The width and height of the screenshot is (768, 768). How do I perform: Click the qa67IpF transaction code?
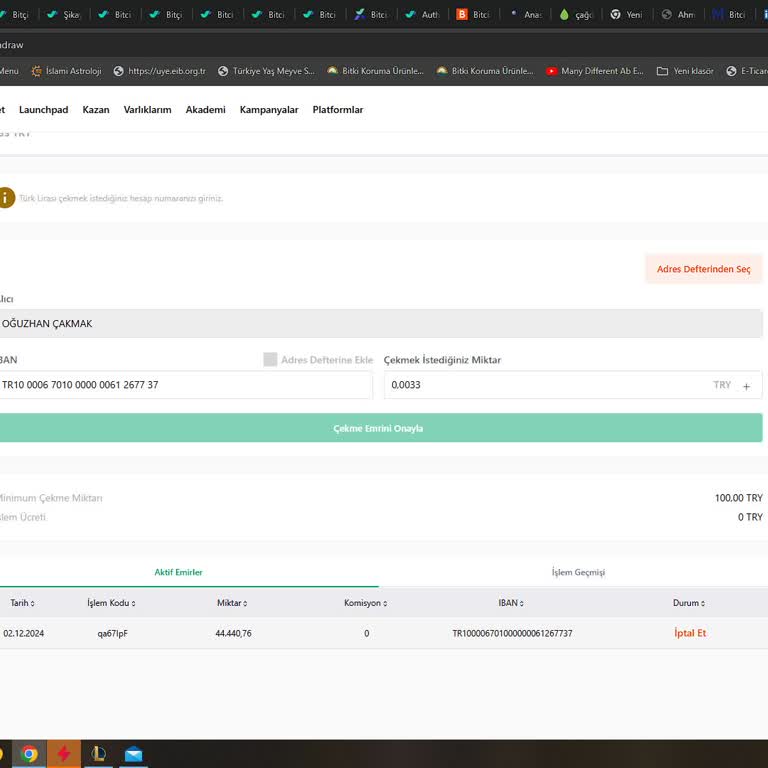click(x=113, y=633)
